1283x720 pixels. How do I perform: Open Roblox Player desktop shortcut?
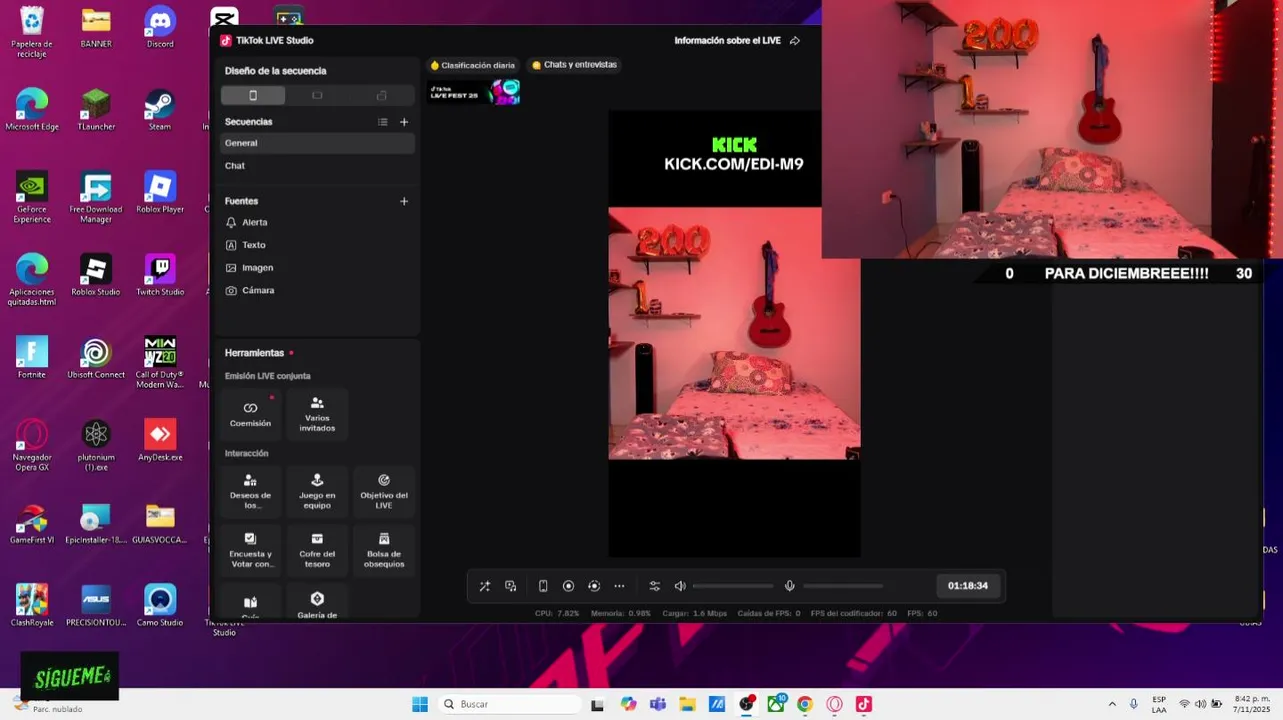pyautogui.click(x=160, y=192)
